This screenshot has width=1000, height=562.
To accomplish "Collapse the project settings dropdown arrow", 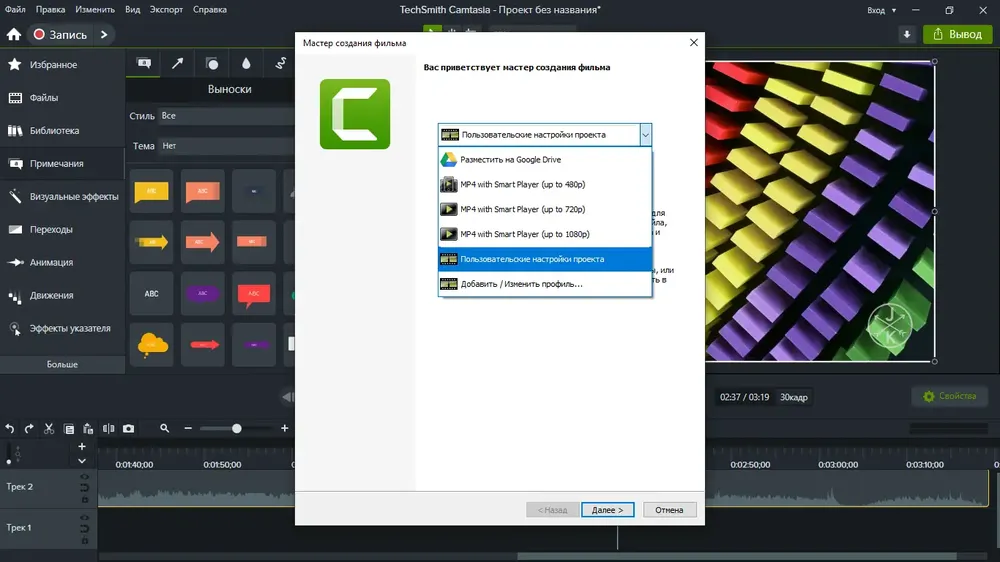I will (x=645, y=135).
